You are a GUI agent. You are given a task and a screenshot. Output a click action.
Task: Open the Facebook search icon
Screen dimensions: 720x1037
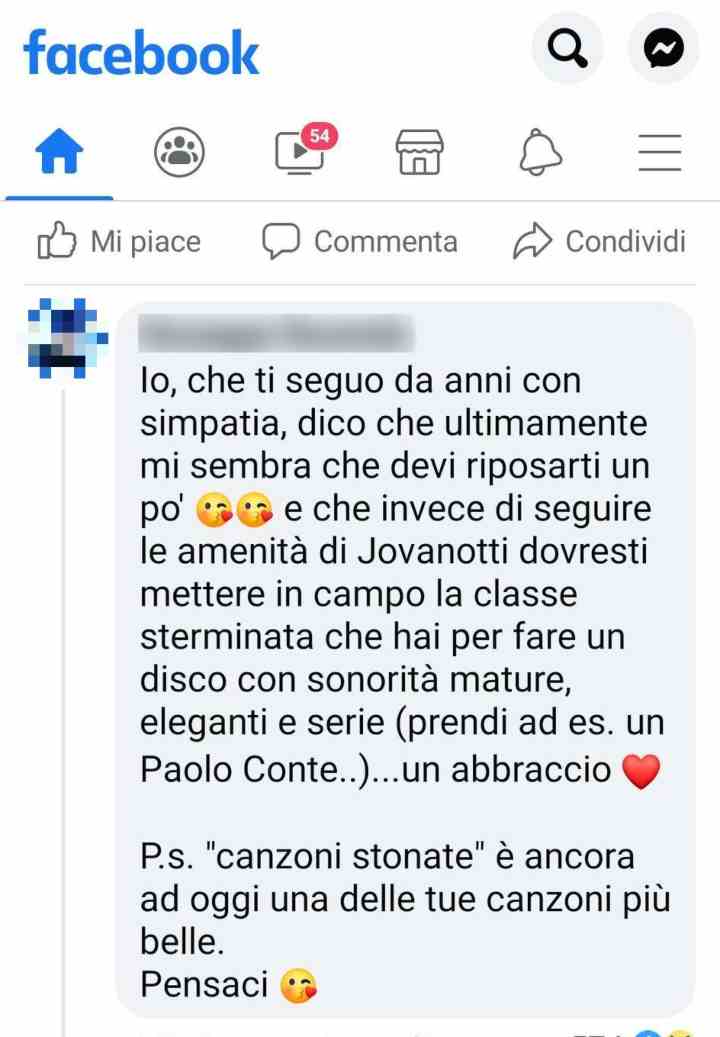tap(567, 48)
